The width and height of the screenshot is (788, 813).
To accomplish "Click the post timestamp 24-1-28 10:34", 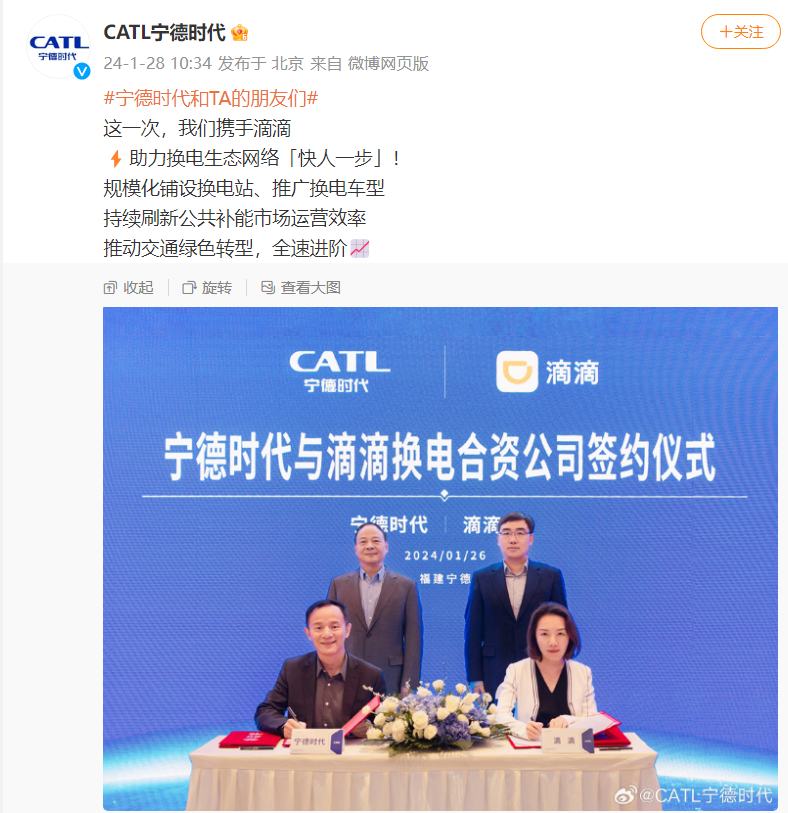I will [x=158, y=63].
